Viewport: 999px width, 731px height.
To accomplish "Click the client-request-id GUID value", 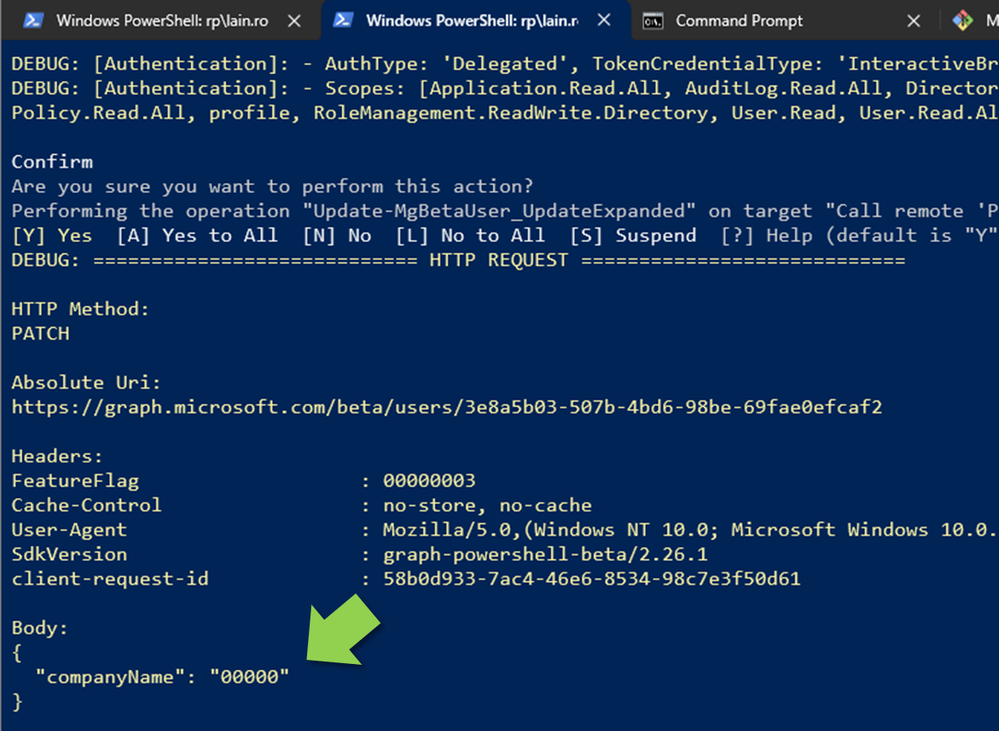I will click(x=591, y=579).
